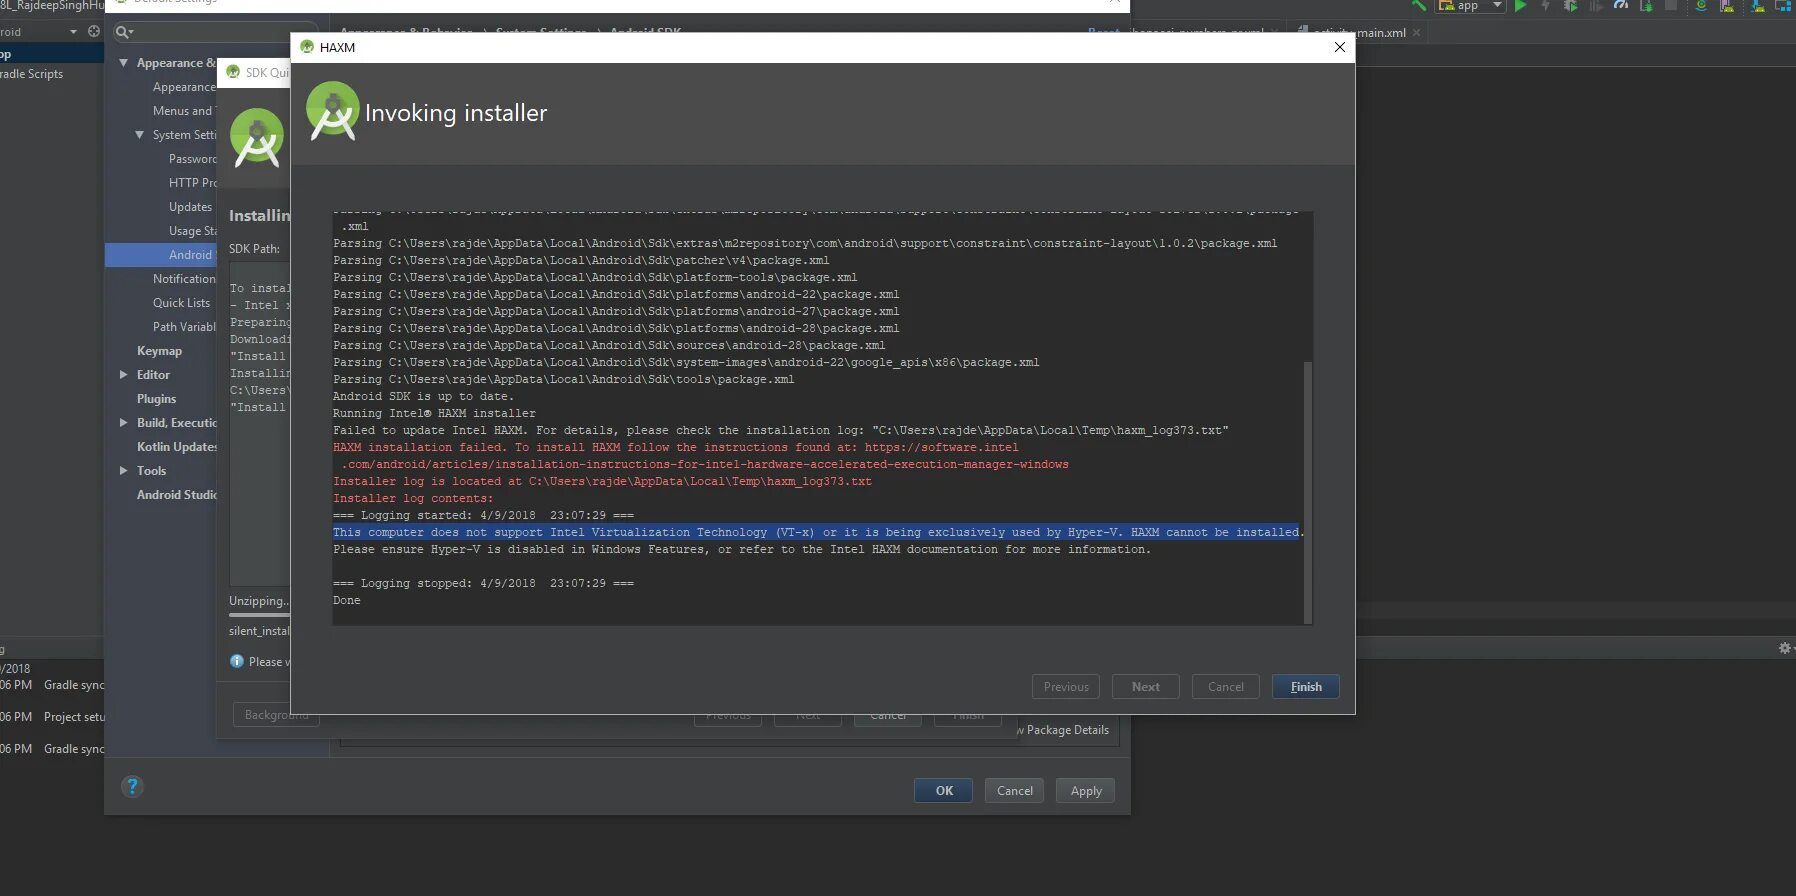Expand the Editor settings section
Viewport: 1796px width, 896px height.
(x=124, y=375)
